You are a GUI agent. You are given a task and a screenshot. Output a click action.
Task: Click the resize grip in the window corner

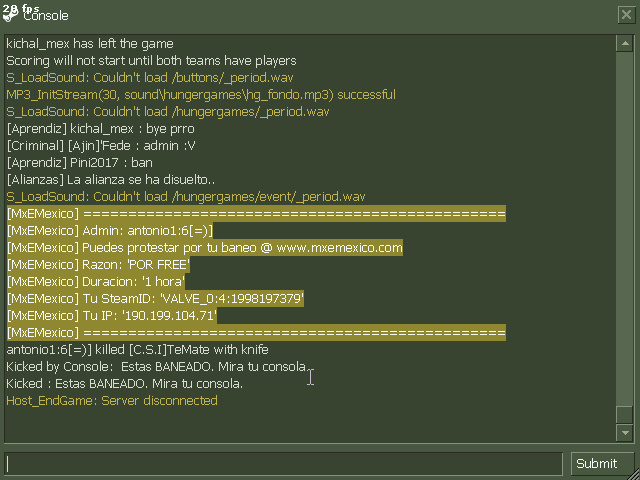634,474
